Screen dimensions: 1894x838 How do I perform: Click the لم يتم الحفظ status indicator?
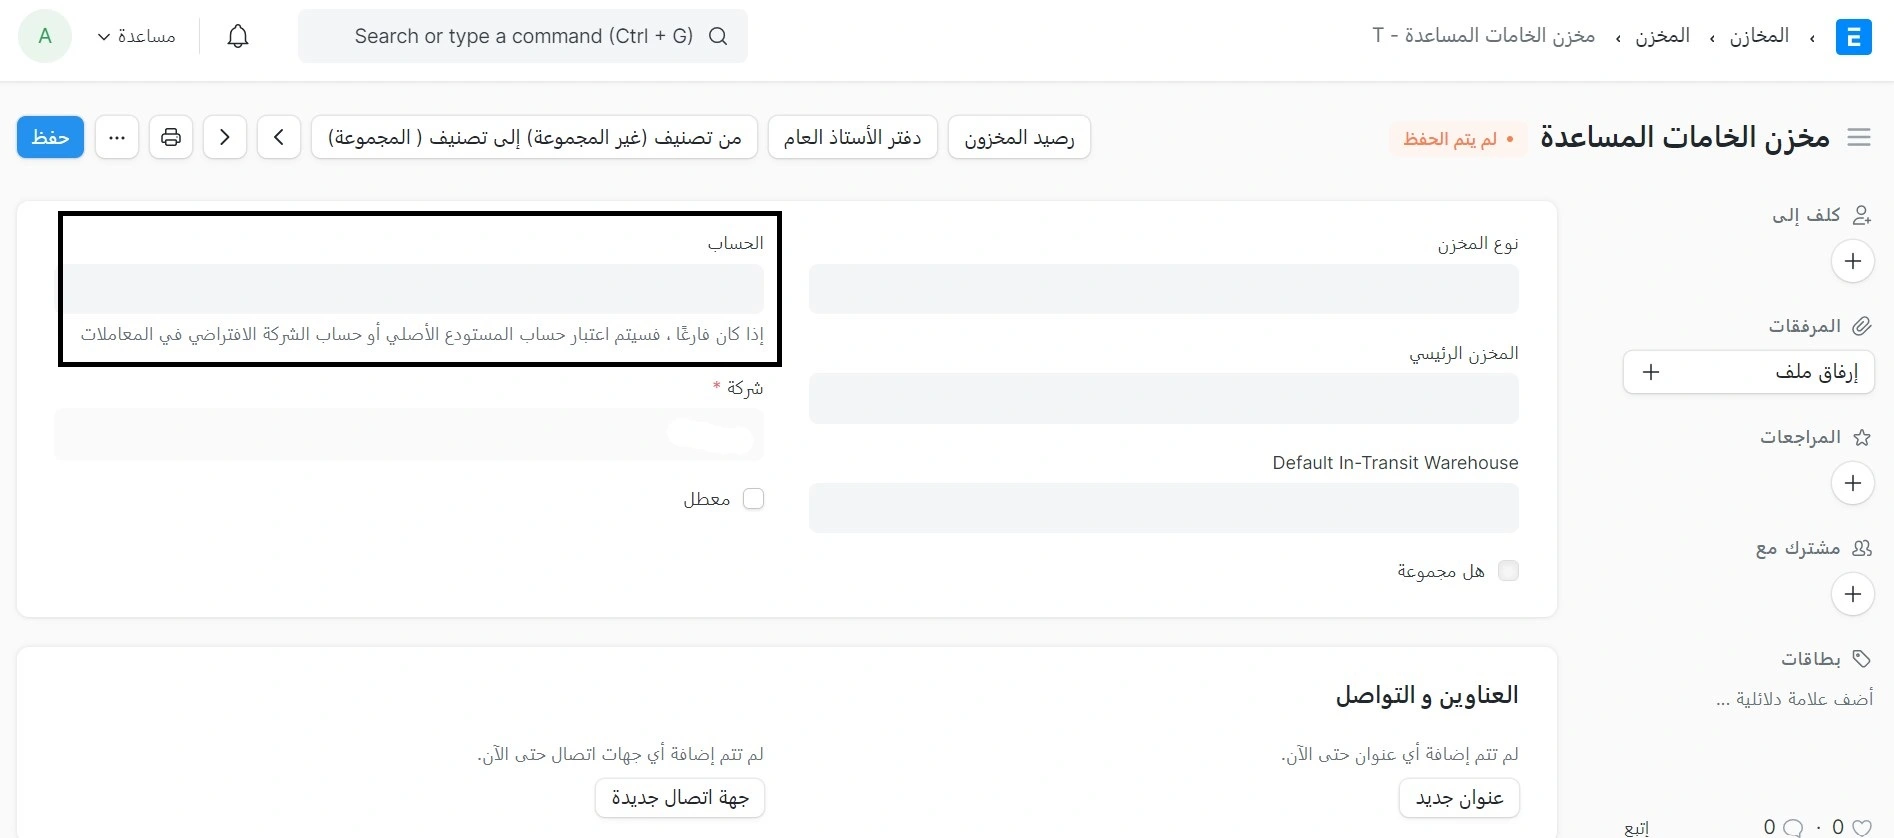pos(1457,139)
